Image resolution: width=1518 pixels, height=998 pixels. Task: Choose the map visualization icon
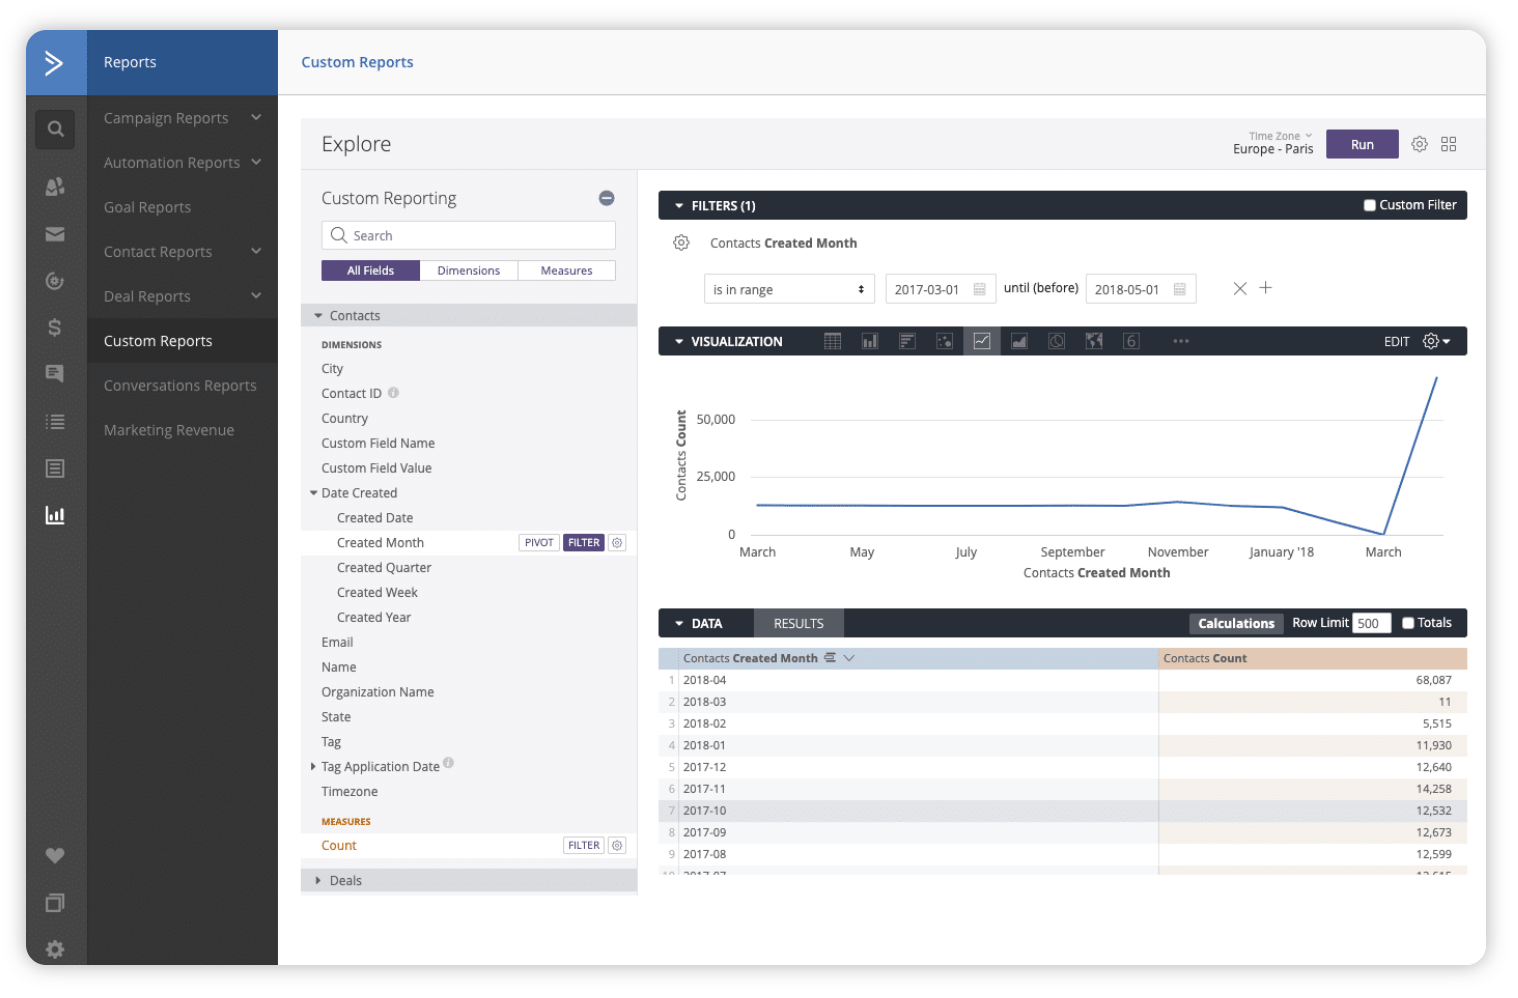pyautogui.click(x=1094, y=341)
